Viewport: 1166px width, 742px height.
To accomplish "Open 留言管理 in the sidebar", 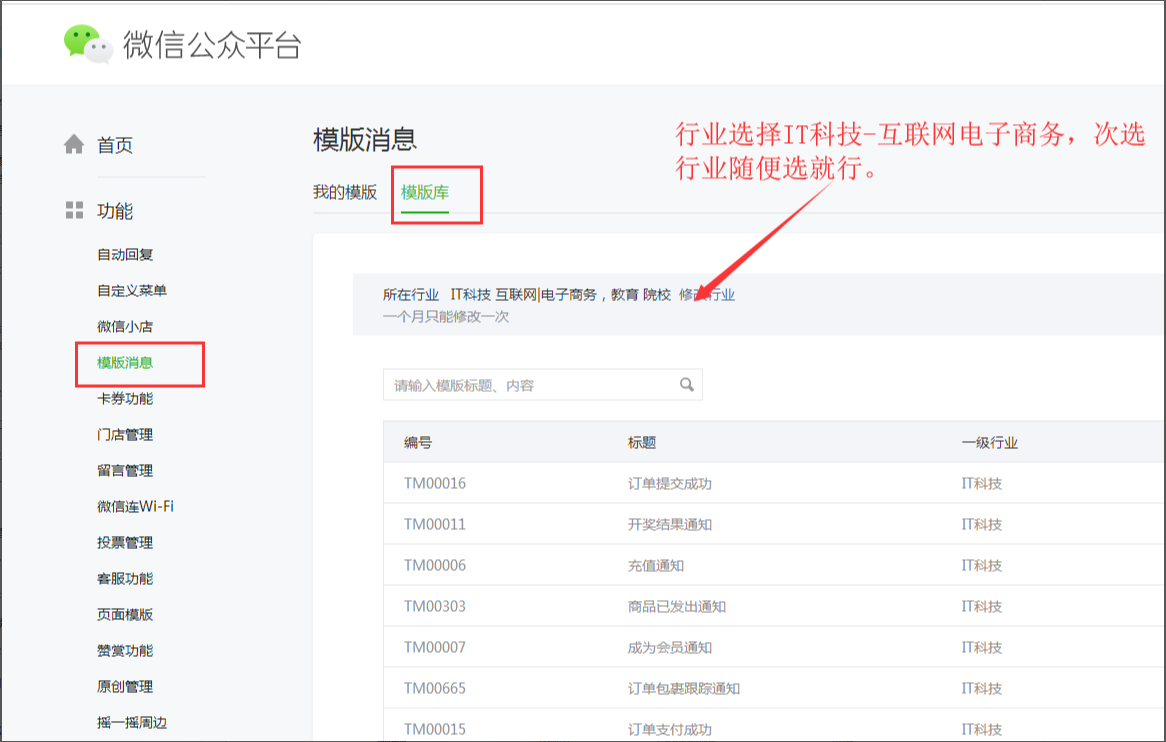I will (x=125, y=471).
